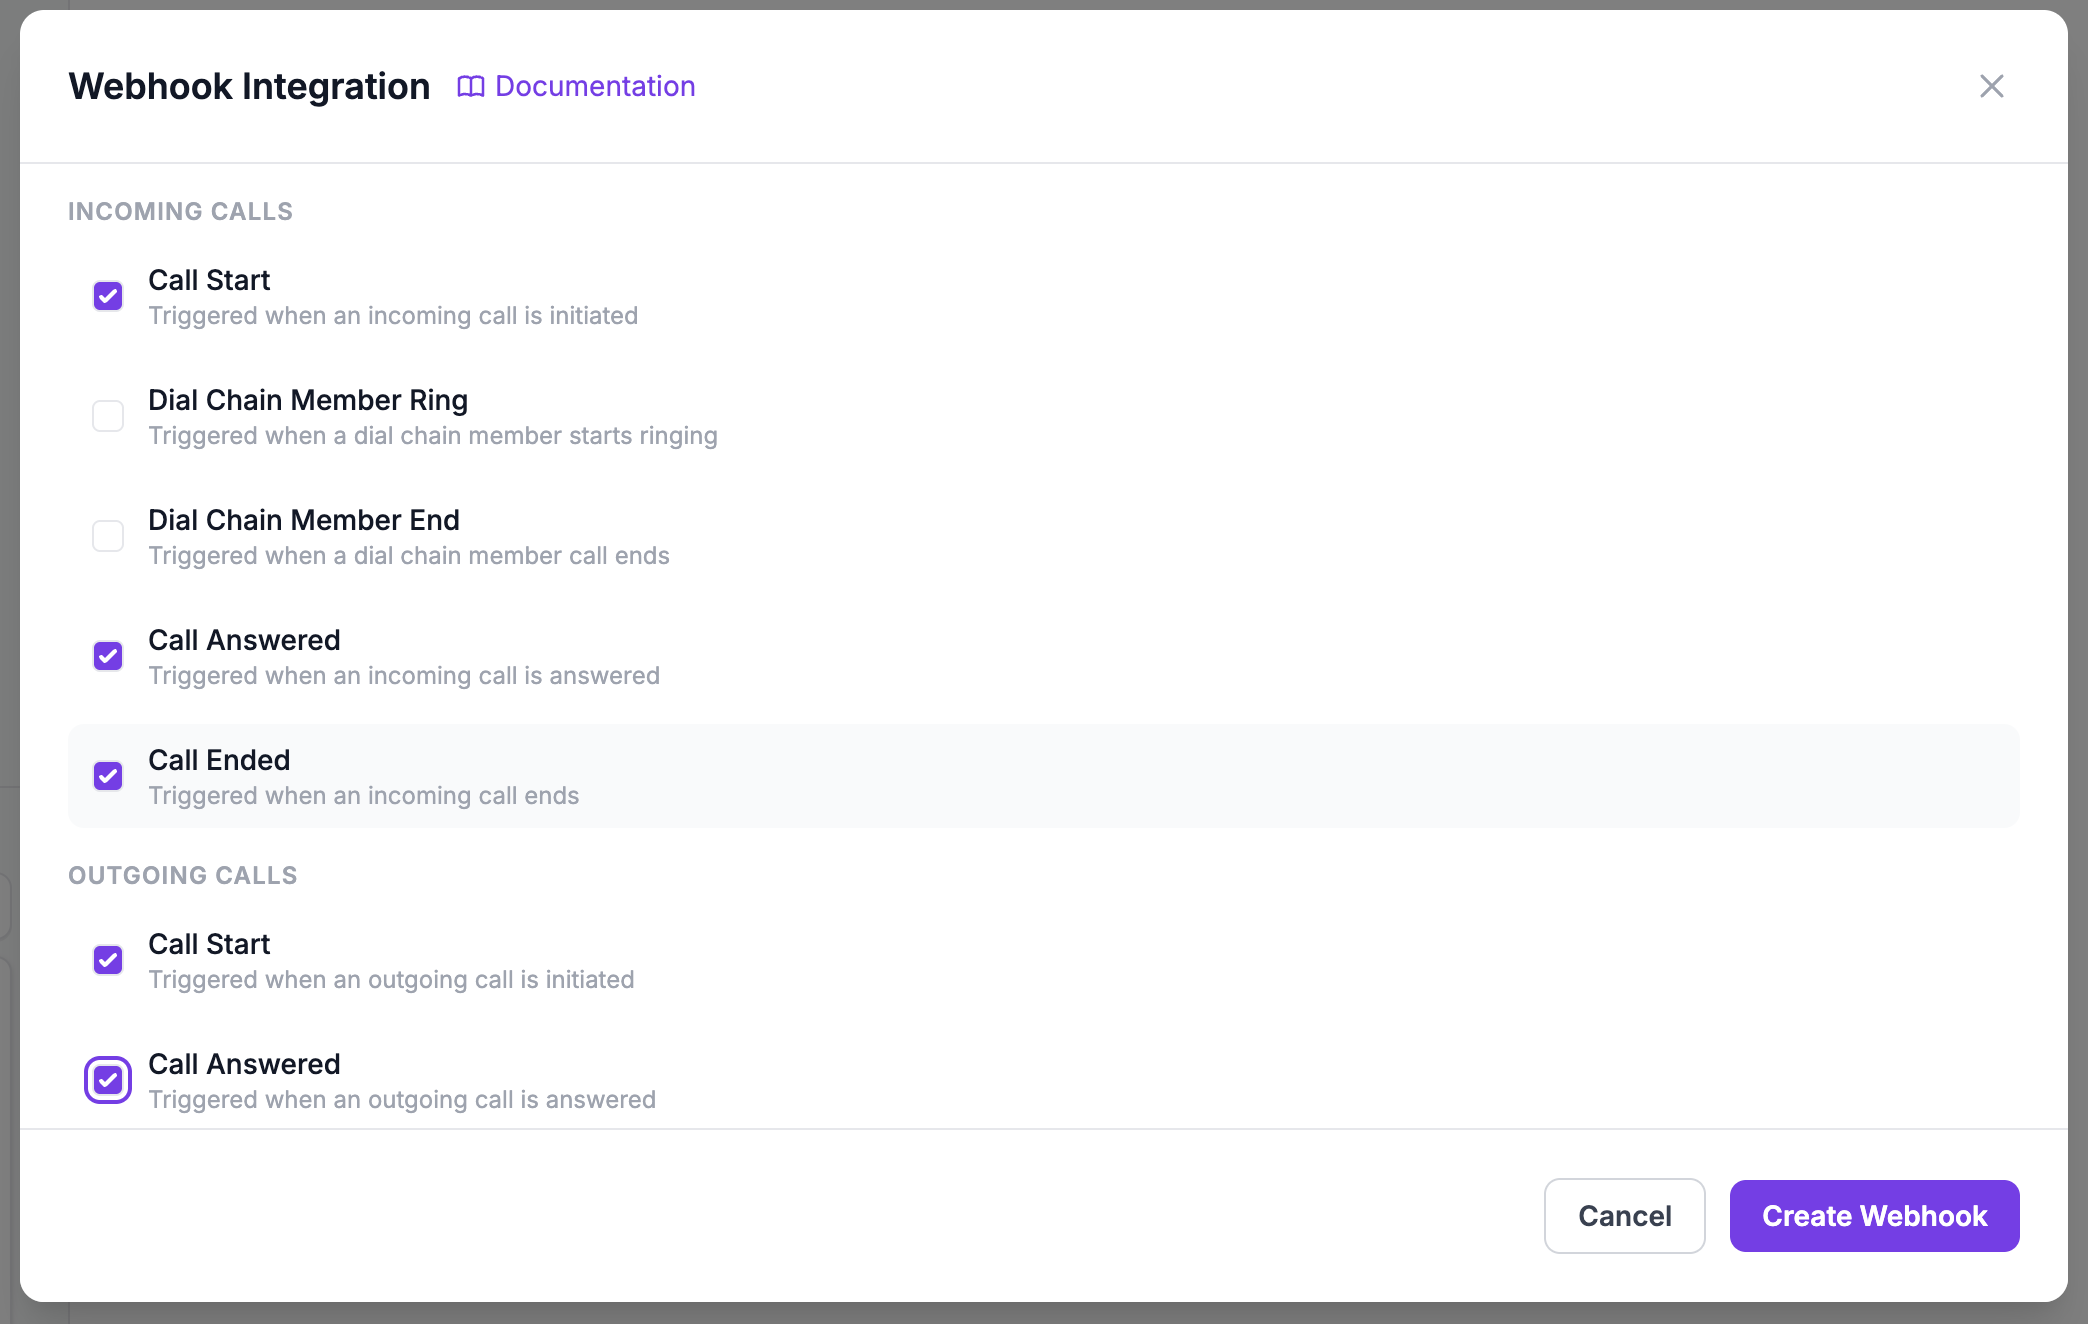The height and width of the screenshot is (1324, 2088).
Task: Uncheck the outgoing Call Start checkbox
Action: tap(108, 960)
